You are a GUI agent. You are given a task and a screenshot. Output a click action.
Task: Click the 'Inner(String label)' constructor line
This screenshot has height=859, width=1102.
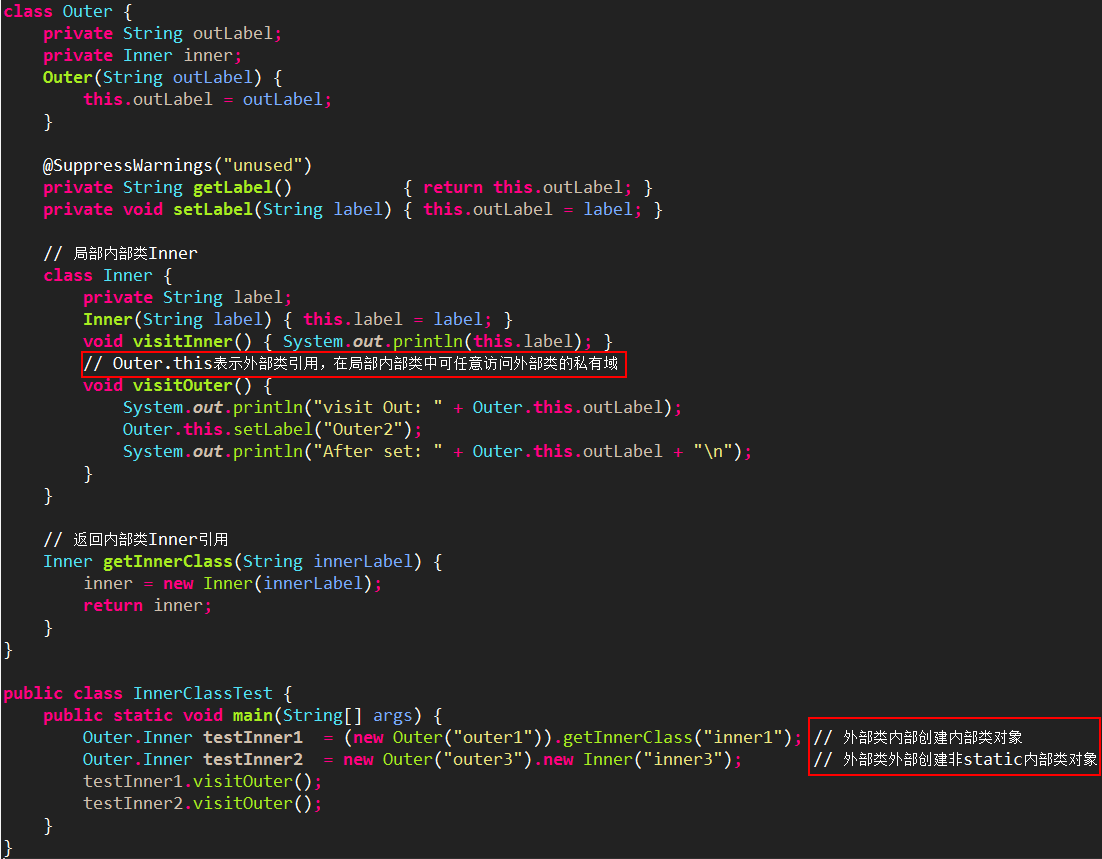click(x=298, y=319)
